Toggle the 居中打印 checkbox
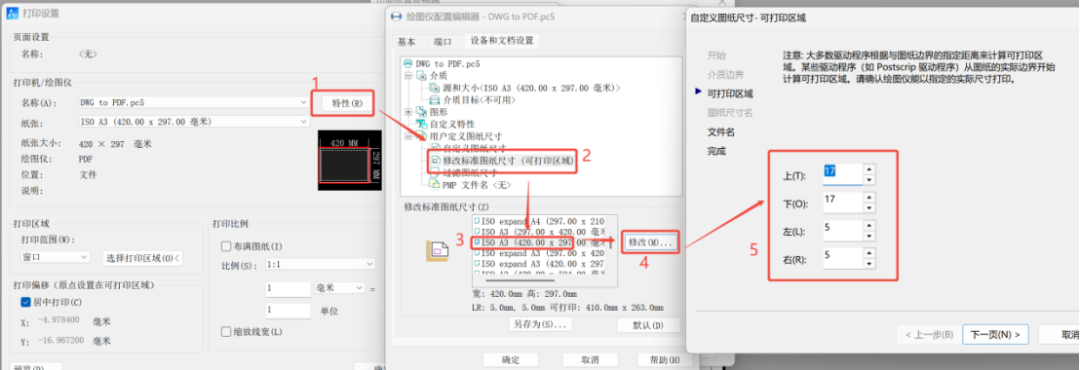 [x=26, y=302]
